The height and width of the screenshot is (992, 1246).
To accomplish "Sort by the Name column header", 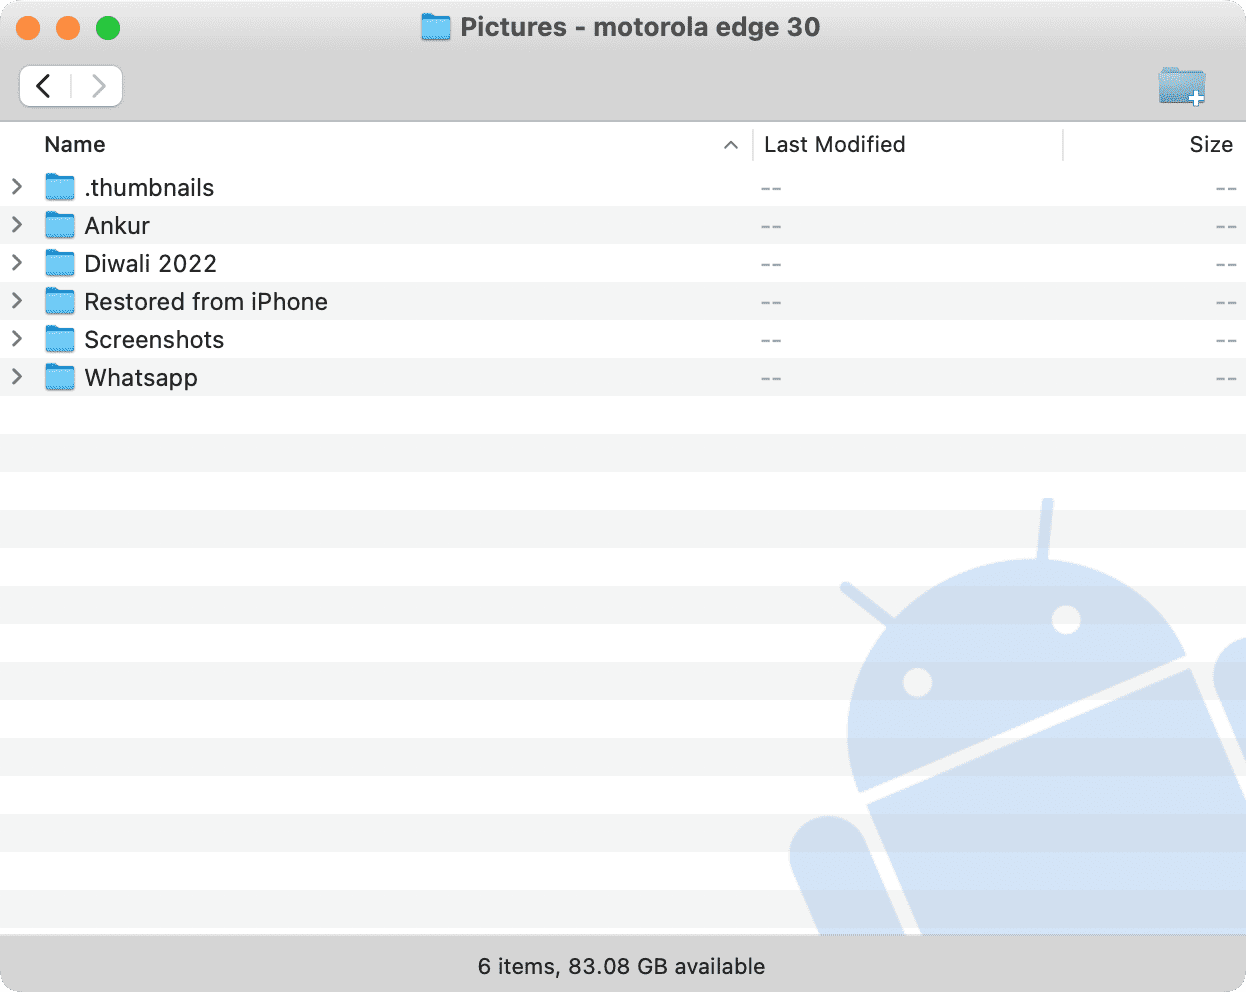I will [x=75, y=145].
